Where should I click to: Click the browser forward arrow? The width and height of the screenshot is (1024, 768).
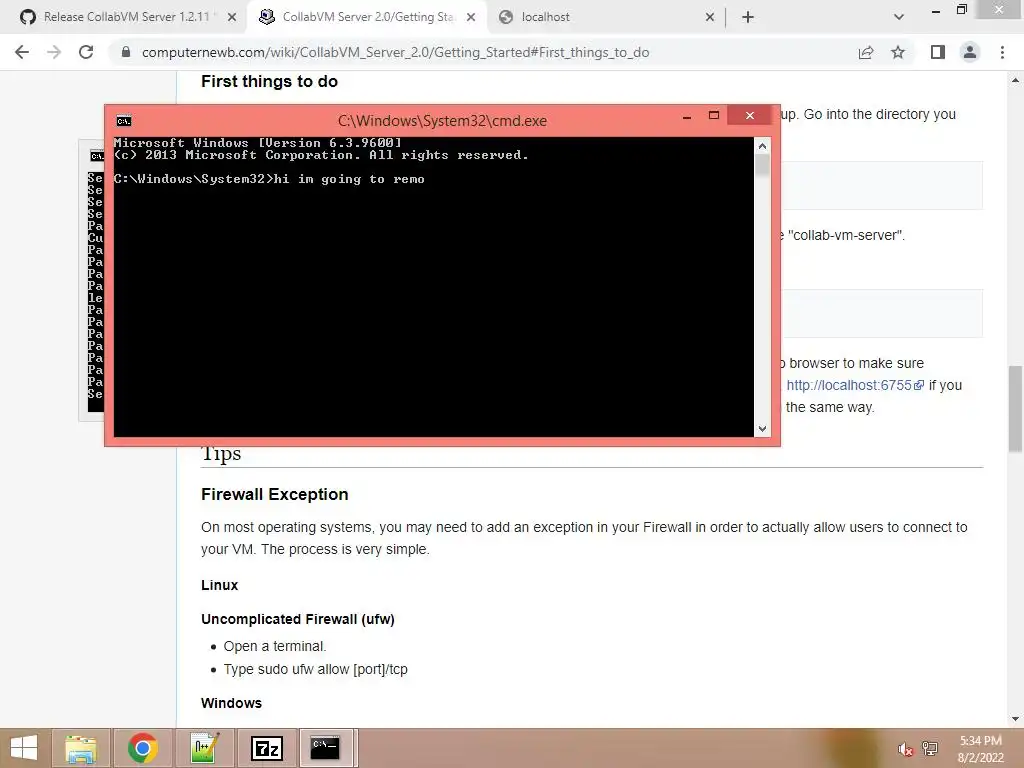[54, 52]
